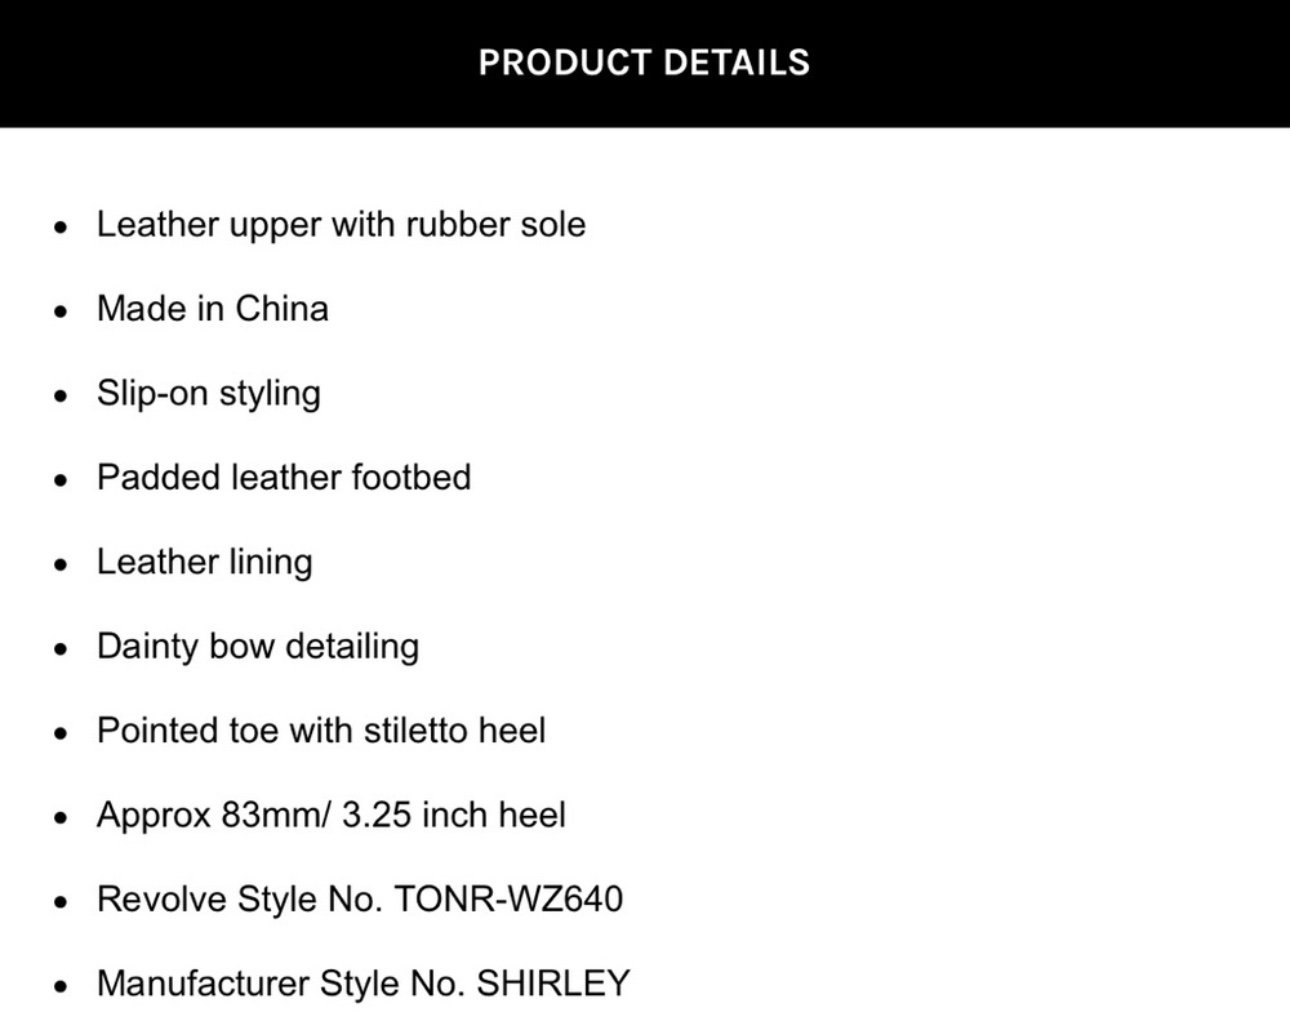Click 'Dainty bow detailing' text

tap(257, 646)
